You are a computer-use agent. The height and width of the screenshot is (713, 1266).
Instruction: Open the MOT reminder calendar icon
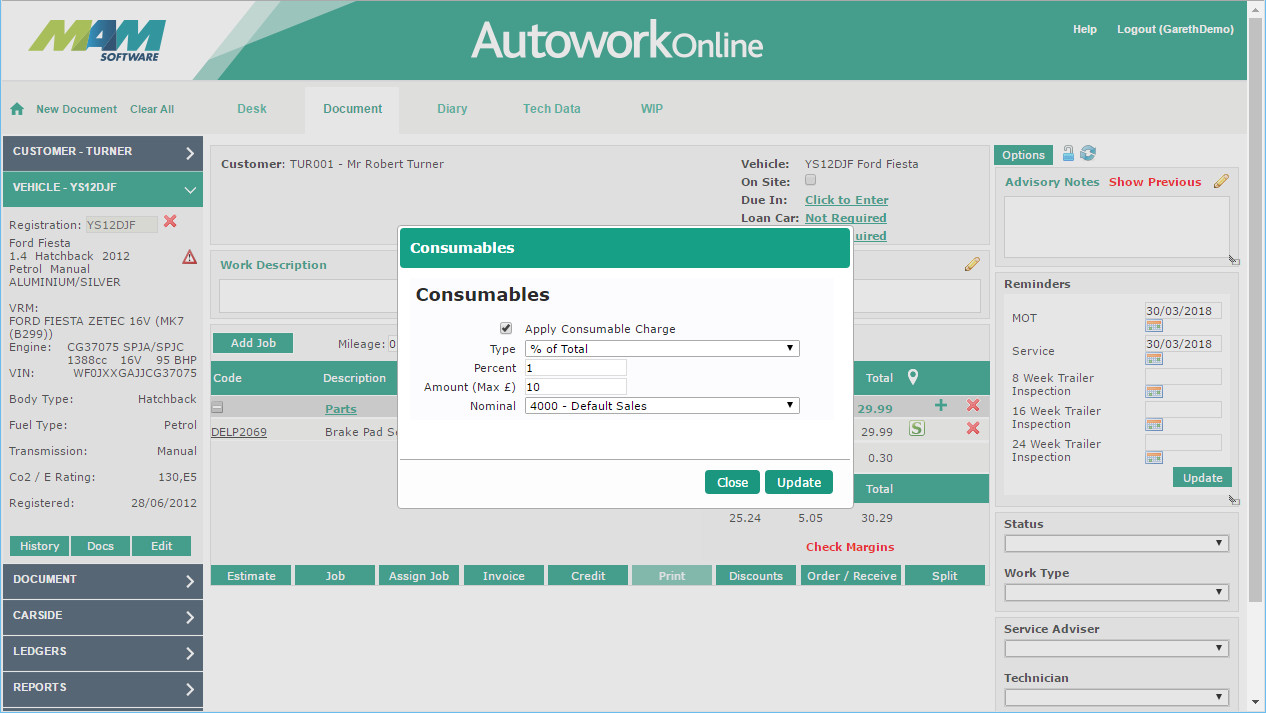1154,326
